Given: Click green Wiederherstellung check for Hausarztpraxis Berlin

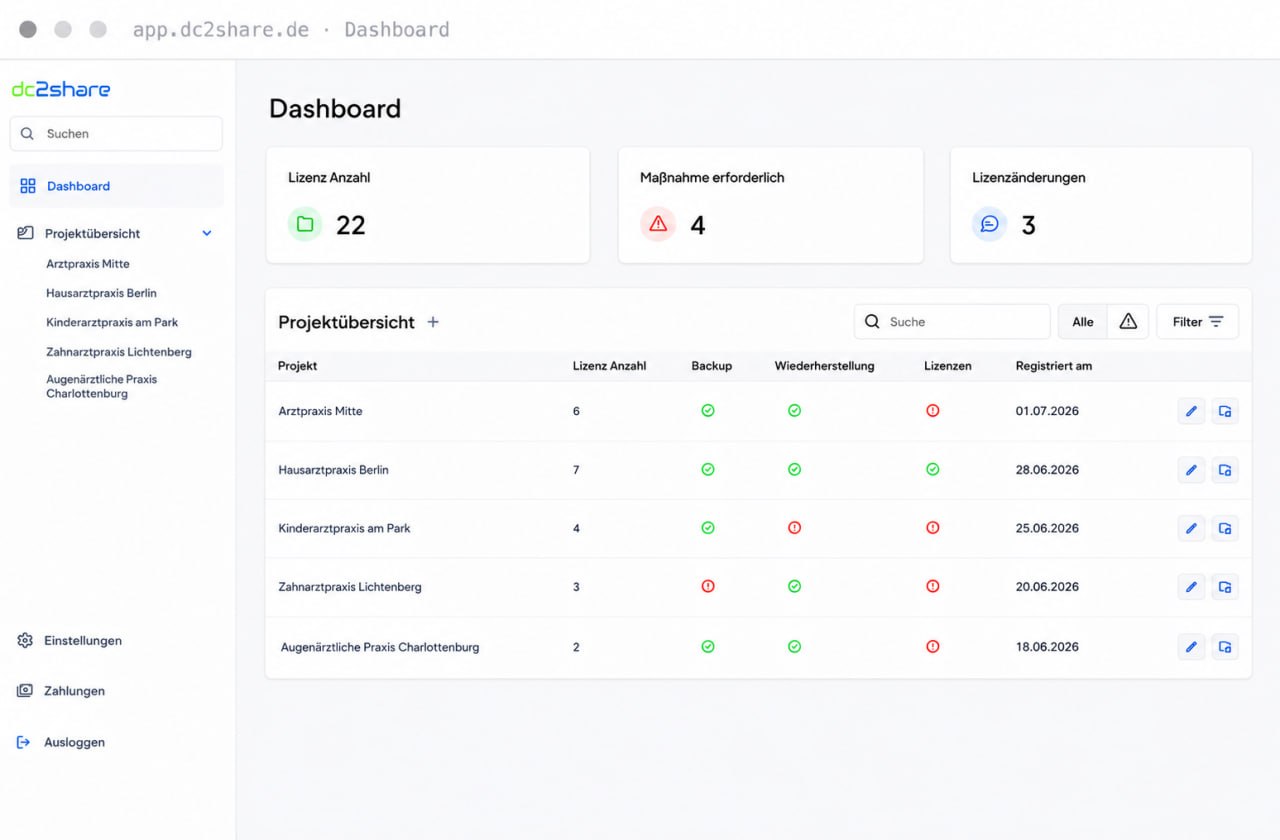Looking at the screenshot, I should (794, 469).
